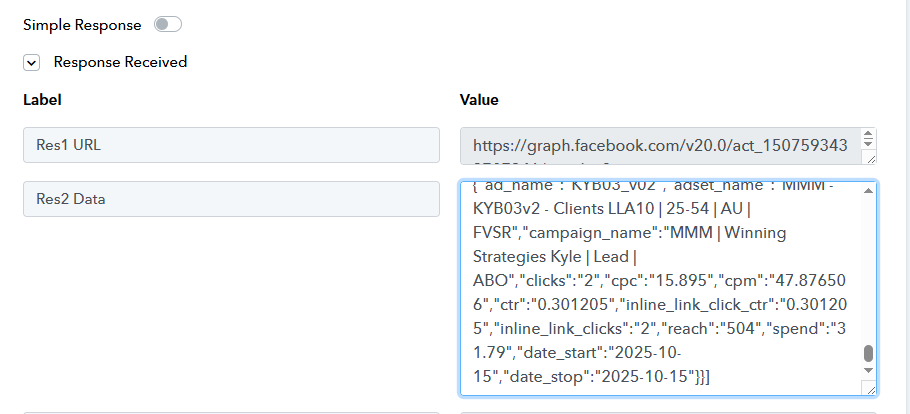The image size is (910, 414).
Task: Click the Res1 URL value box
Action: pos(660,145)
